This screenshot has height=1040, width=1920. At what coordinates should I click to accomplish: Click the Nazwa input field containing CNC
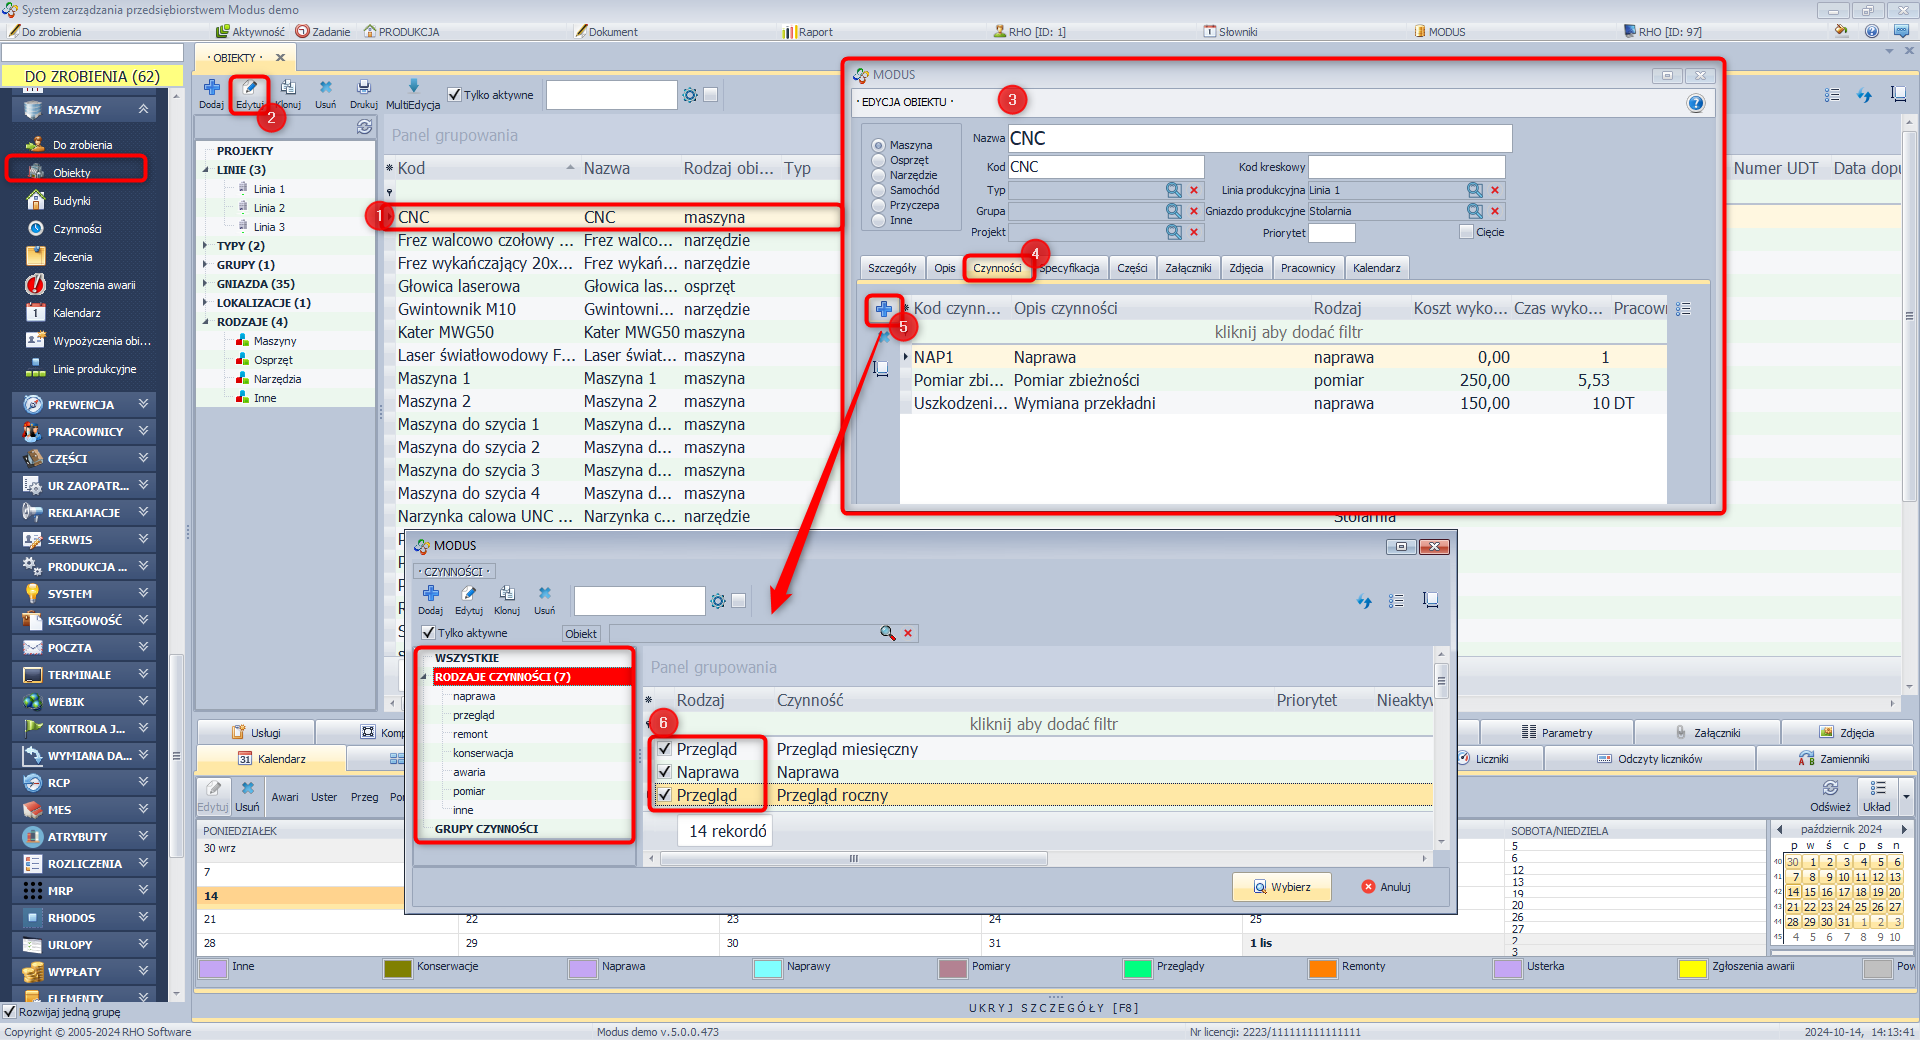pyautogui.click(x=1258, y=138)
